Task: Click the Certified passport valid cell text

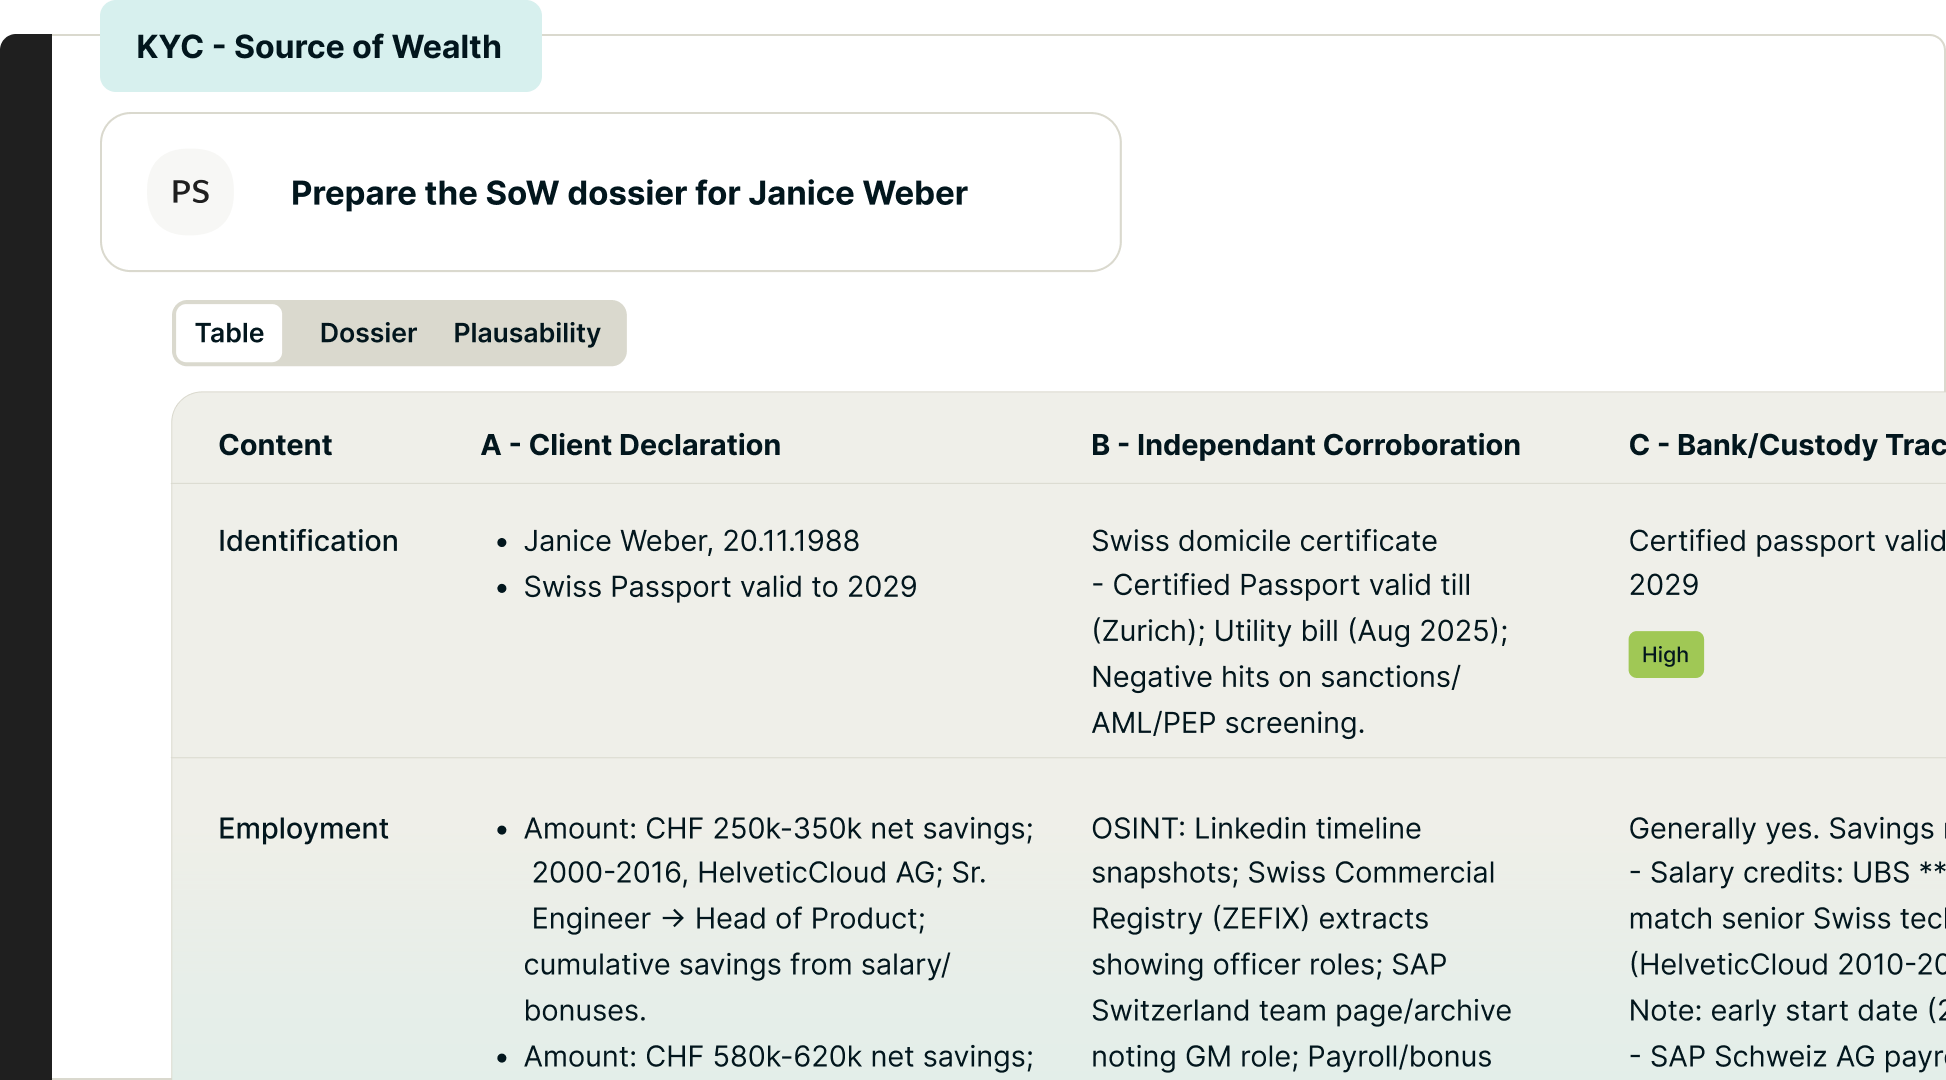Action: (1785, 541)
